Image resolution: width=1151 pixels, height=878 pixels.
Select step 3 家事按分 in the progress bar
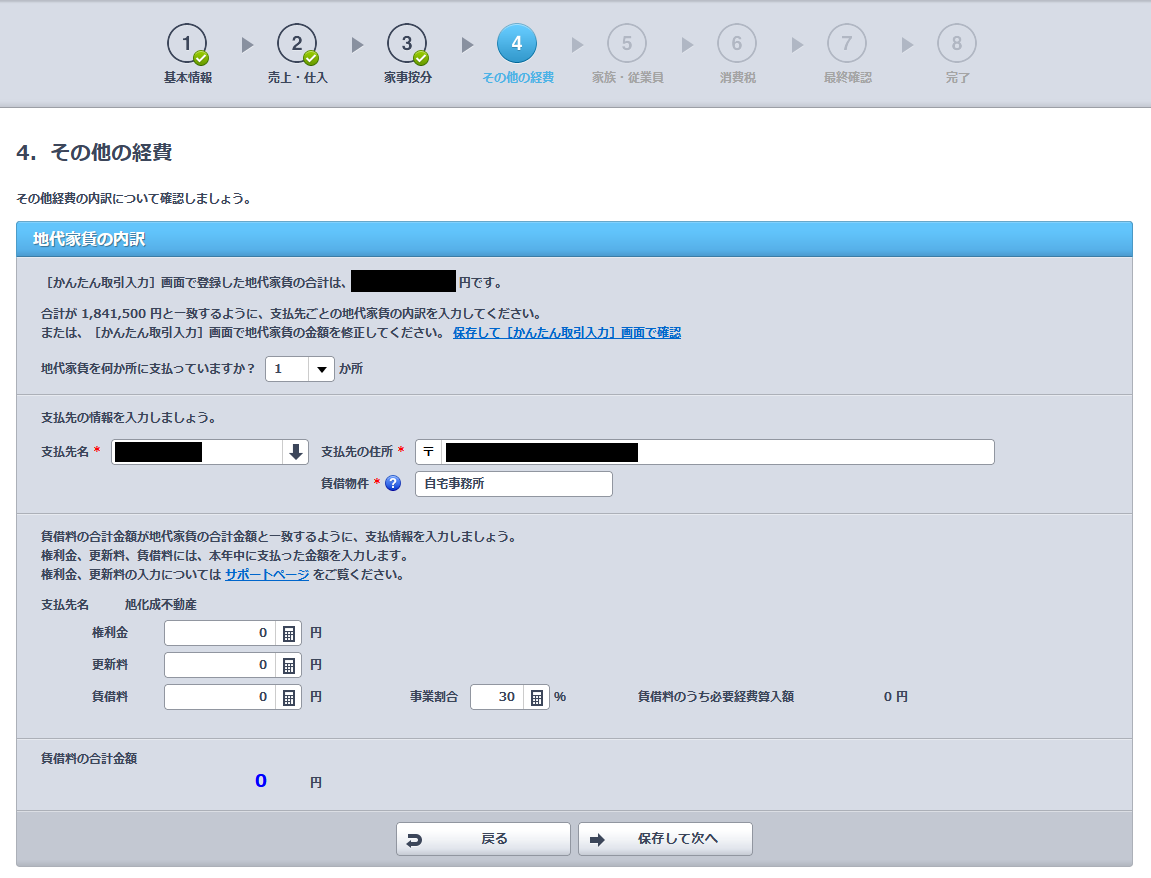407,43
